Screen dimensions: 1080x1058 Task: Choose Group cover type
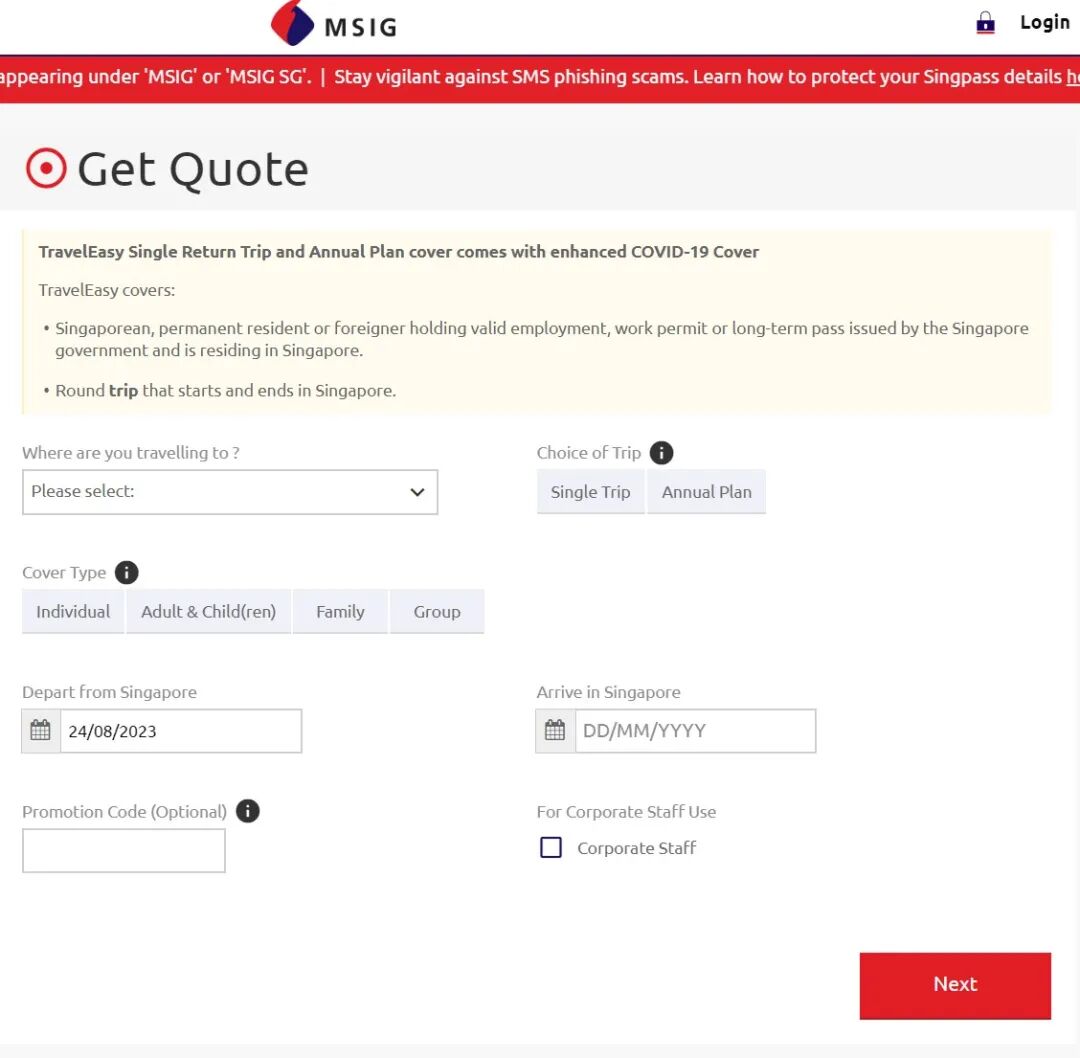(x=437, y=612)
